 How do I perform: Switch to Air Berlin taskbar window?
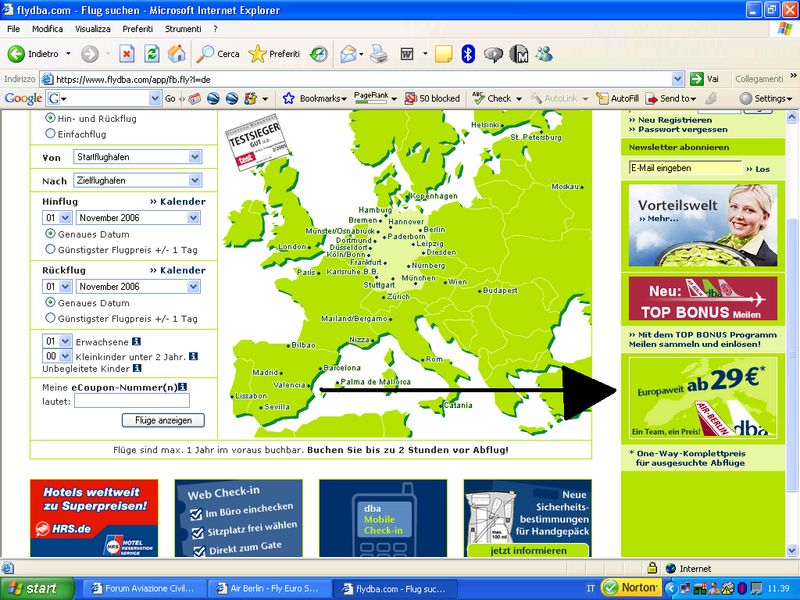point(268,588)
